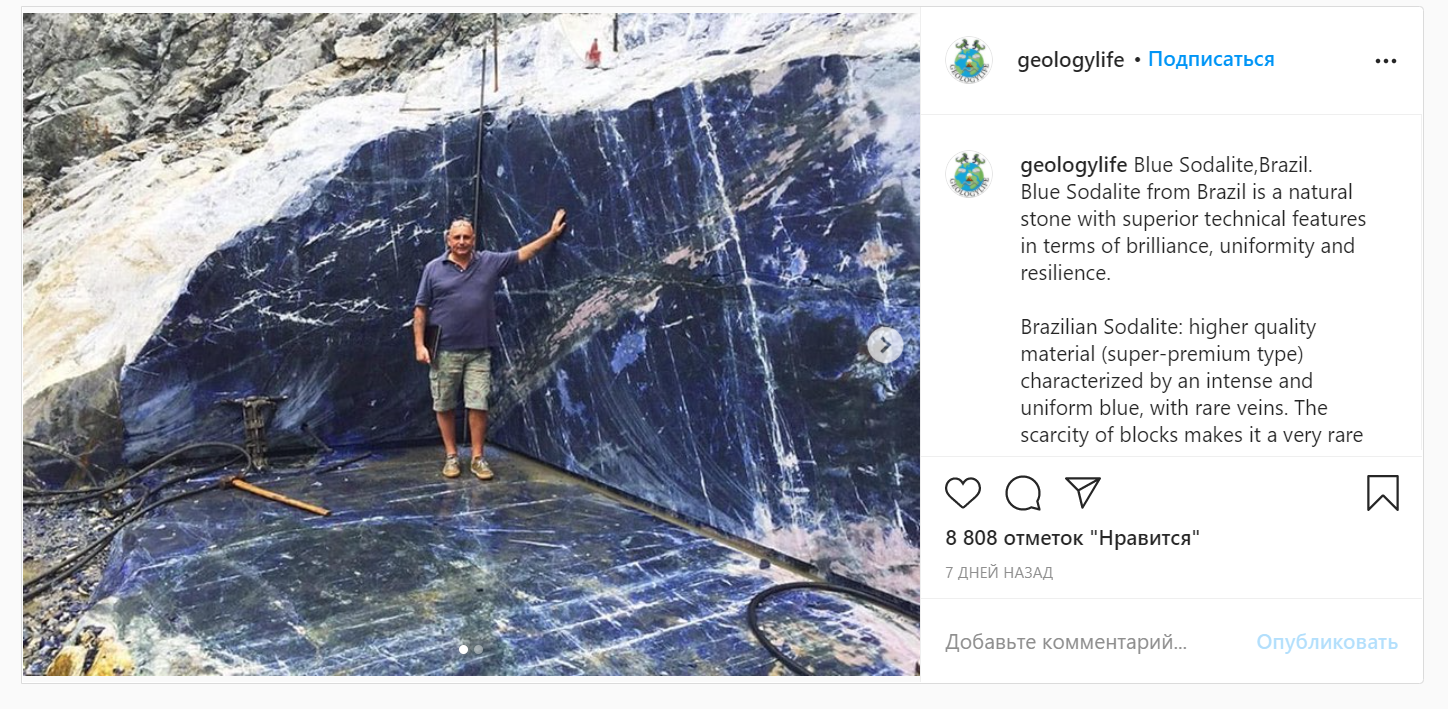The image size is (1448, 709).
Task: Open the three-dot more options menu
Action: pyautogui.click(x=1386, y=61)
